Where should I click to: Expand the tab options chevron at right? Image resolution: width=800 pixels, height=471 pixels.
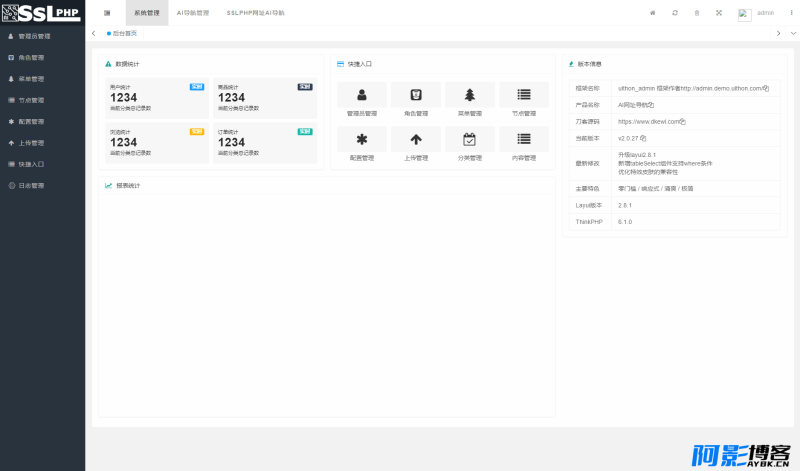[793, 33]
